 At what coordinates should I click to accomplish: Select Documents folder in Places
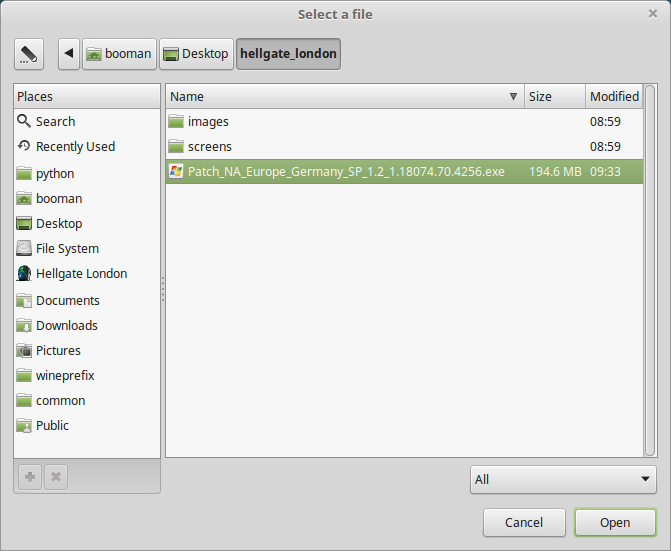click(x=87, y=301)
